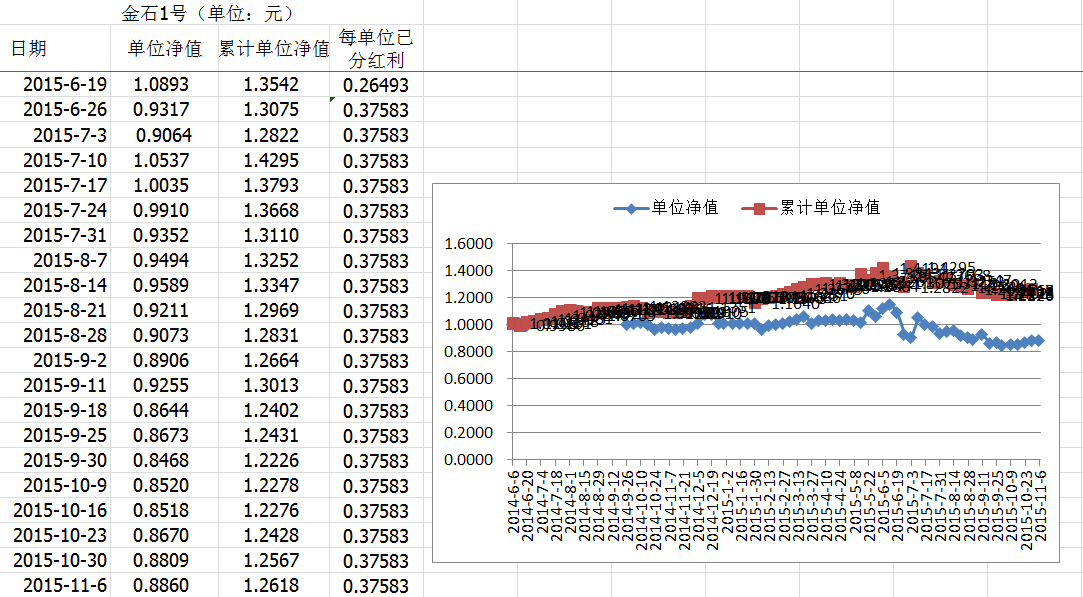The width and height of the screenshot is (1083, 597).
Task: Click the 每单位已分红利 header cell
Action: click(376, 49)
